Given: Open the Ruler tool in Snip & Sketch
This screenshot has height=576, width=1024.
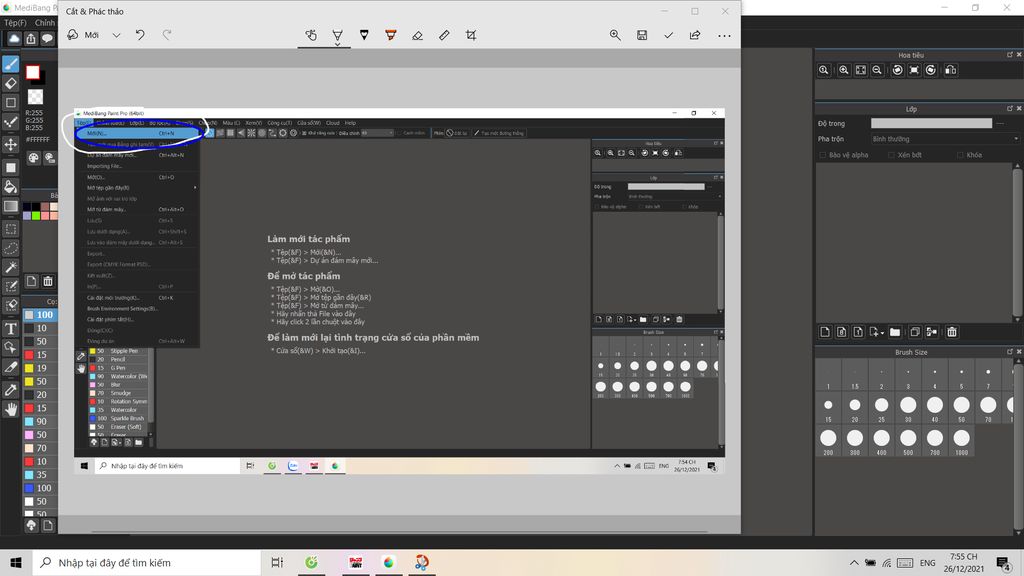Looking at the screenshot, I should click(x=444, y=35).
